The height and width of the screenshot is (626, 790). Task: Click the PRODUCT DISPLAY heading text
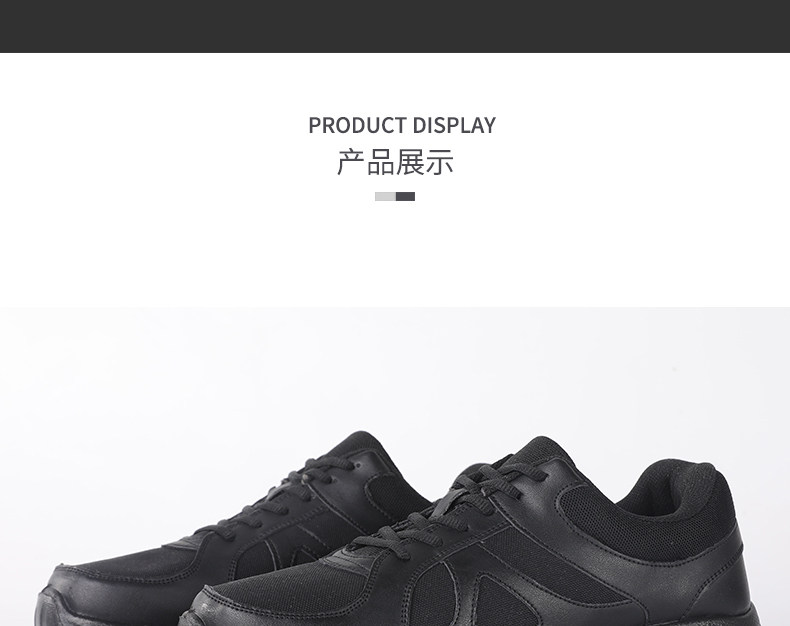[x=402, y=126]
